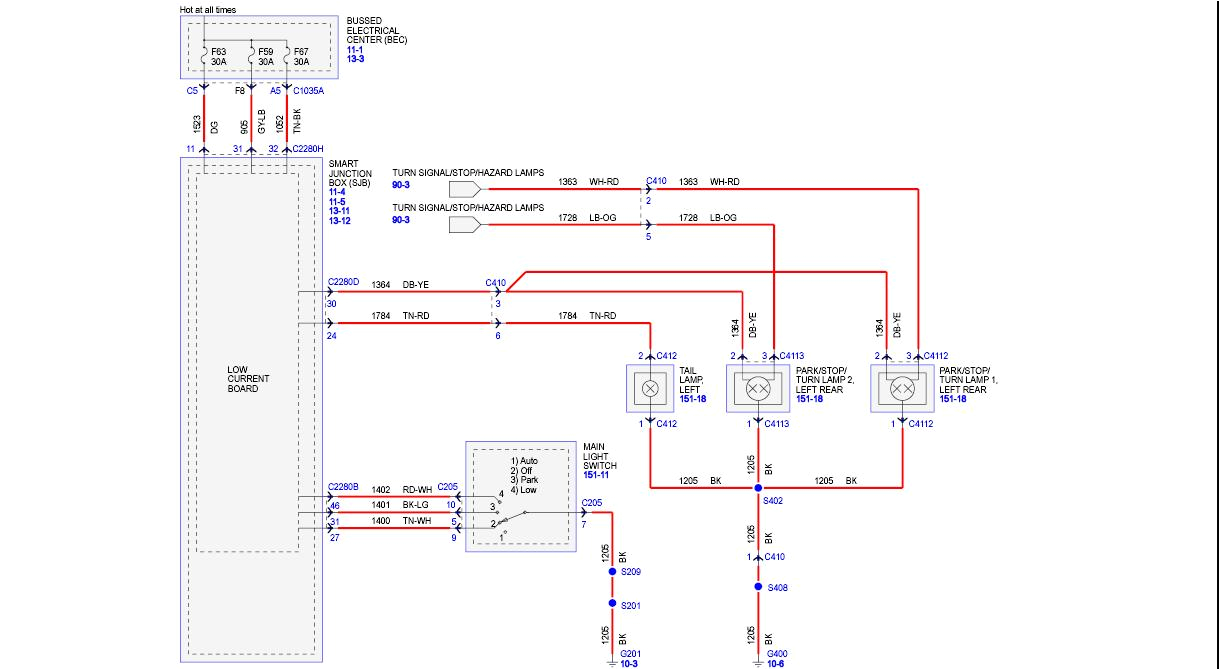Viewport: 1220px width, 670px height.
Task: Open the 13-12 reference under Smart Junction Box
Action: point(341,221)
